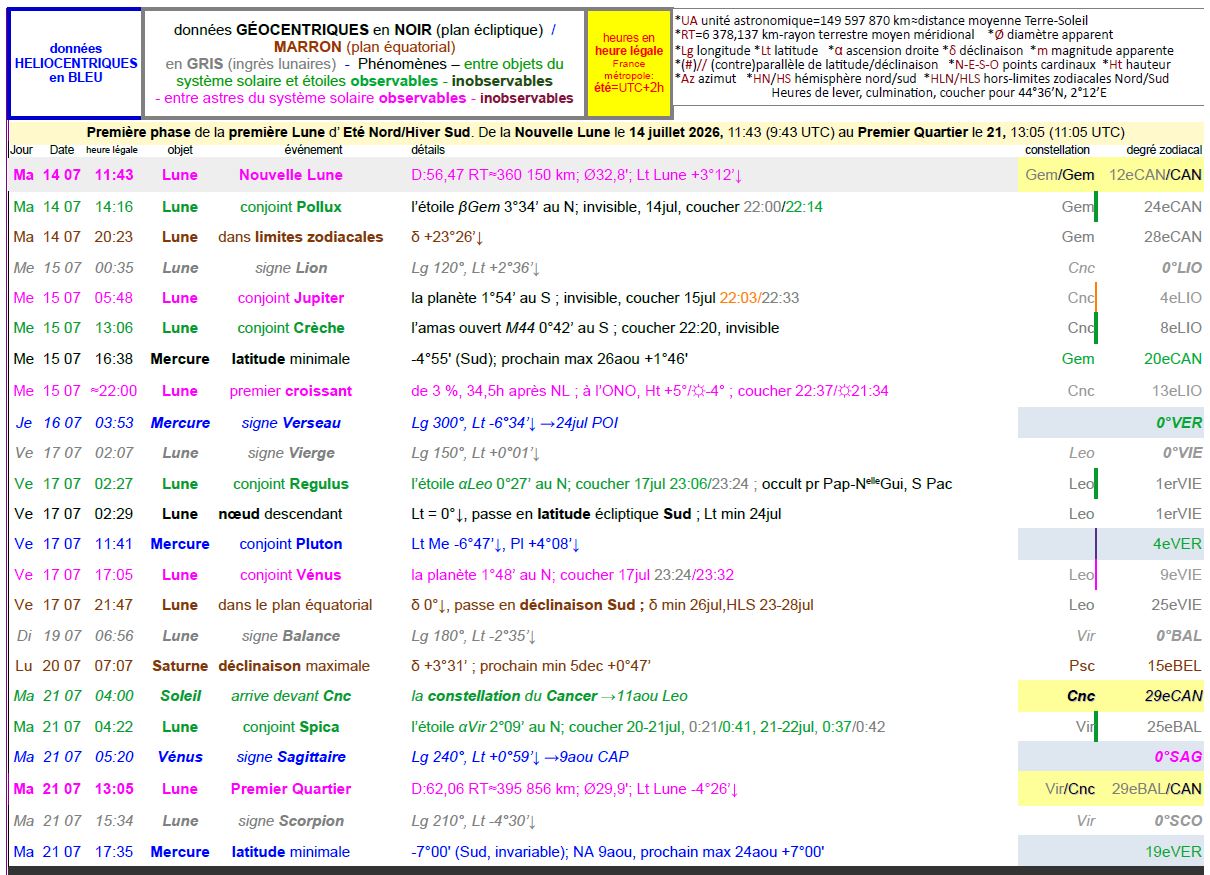Click the degree value '15eBEL'
The height and width of the screenshot is (875, 1210).
1174,666
